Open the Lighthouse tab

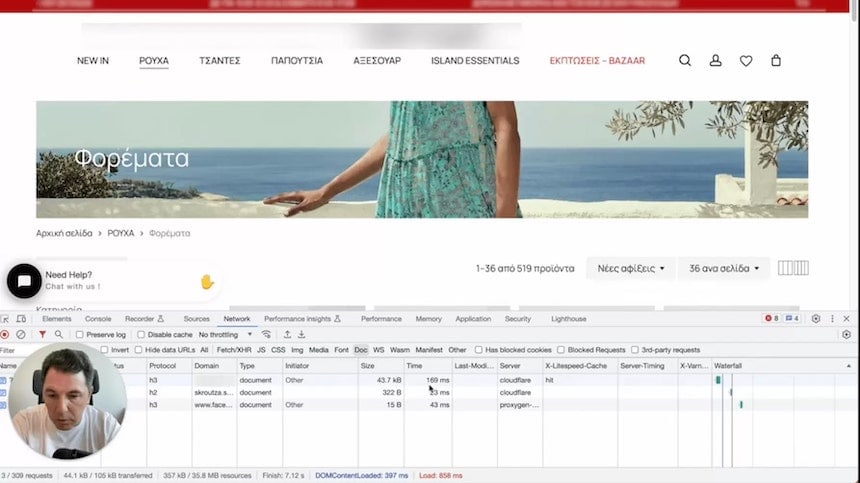click(x=568, y=319)
